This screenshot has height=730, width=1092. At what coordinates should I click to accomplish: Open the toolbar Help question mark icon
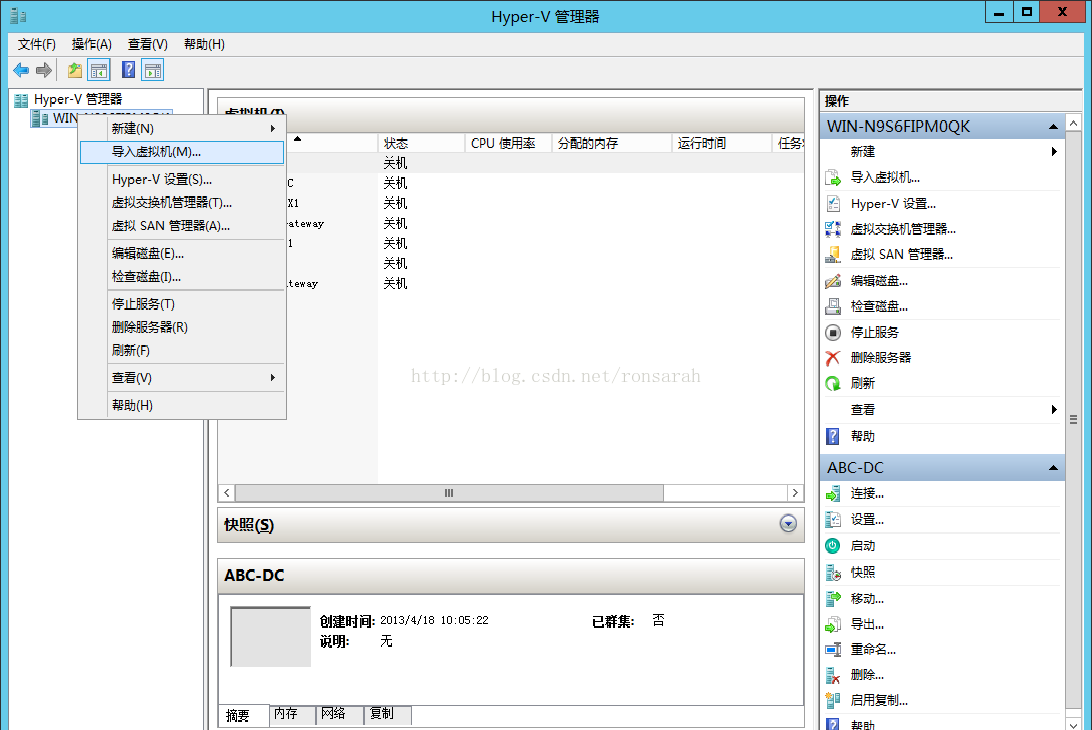(x=129, y=70)
